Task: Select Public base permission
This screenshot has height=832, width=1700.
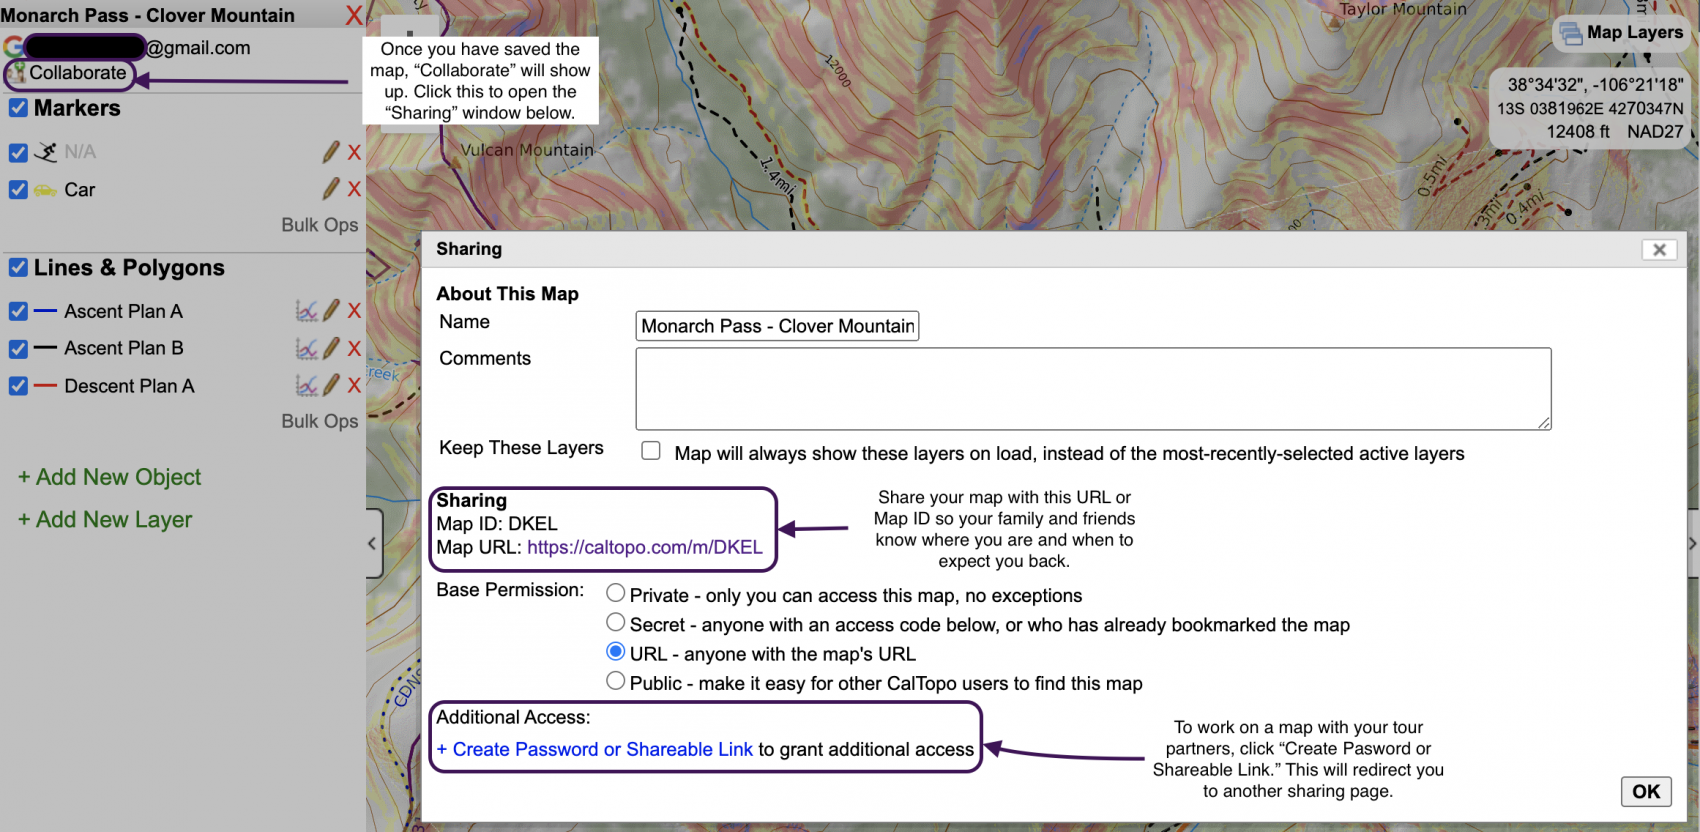Action: [x=616, y=680]
